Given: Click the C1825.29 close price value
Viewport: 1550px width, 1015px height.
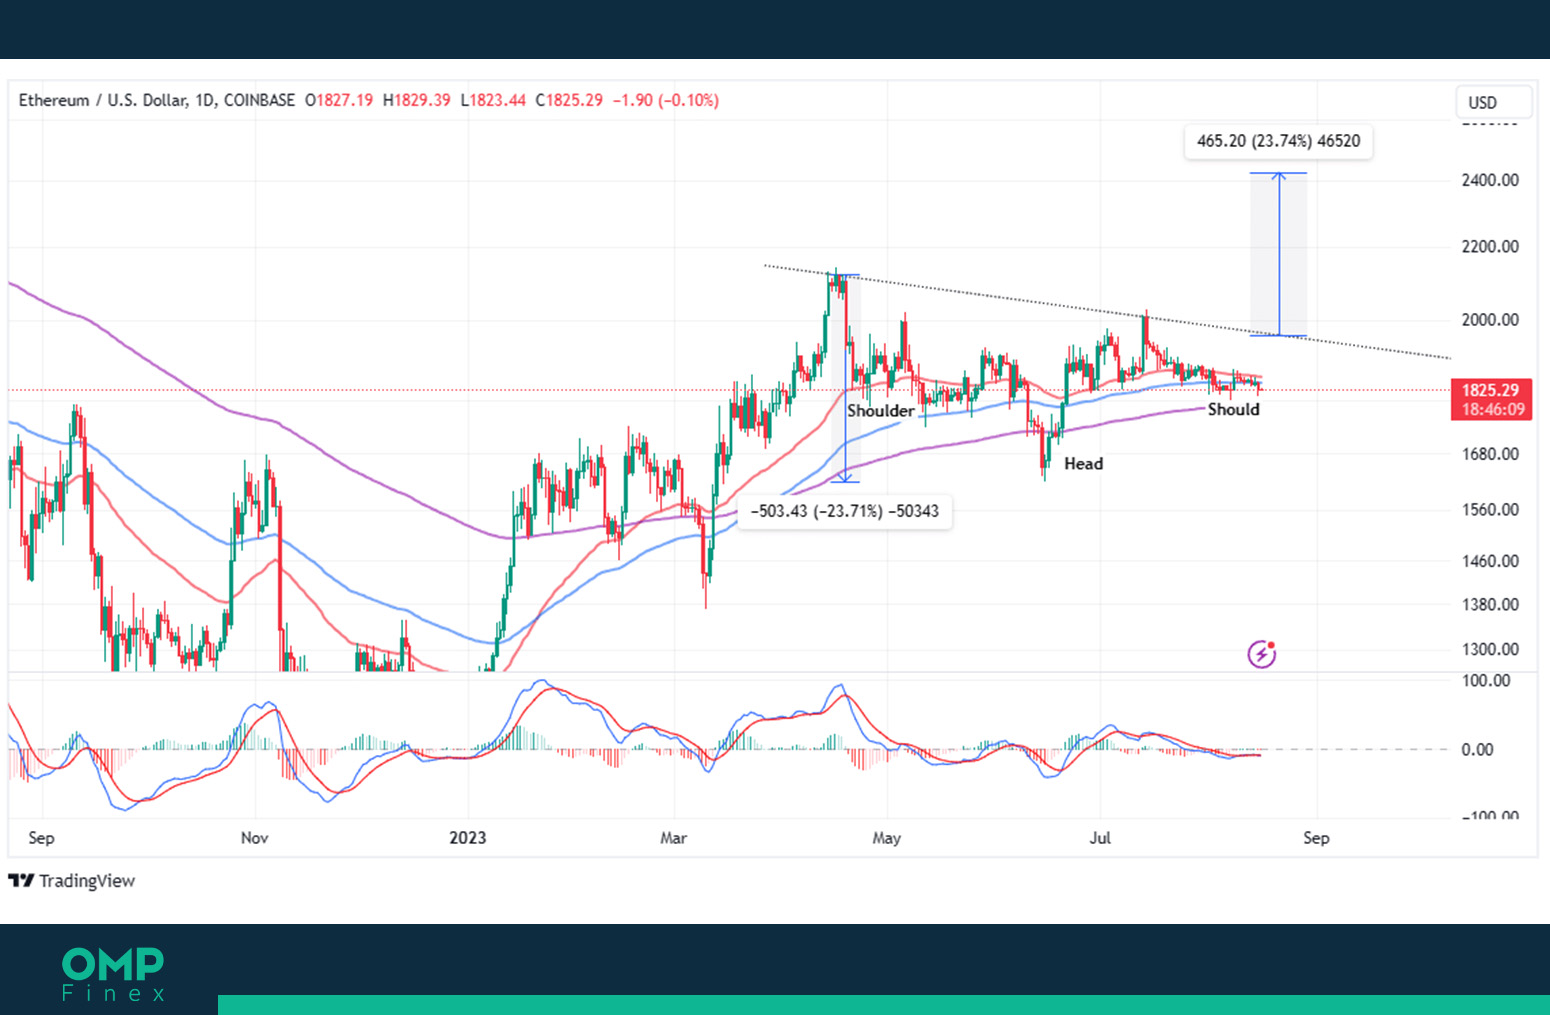Looking at the screenshot, I should click(x=569, y=100).
